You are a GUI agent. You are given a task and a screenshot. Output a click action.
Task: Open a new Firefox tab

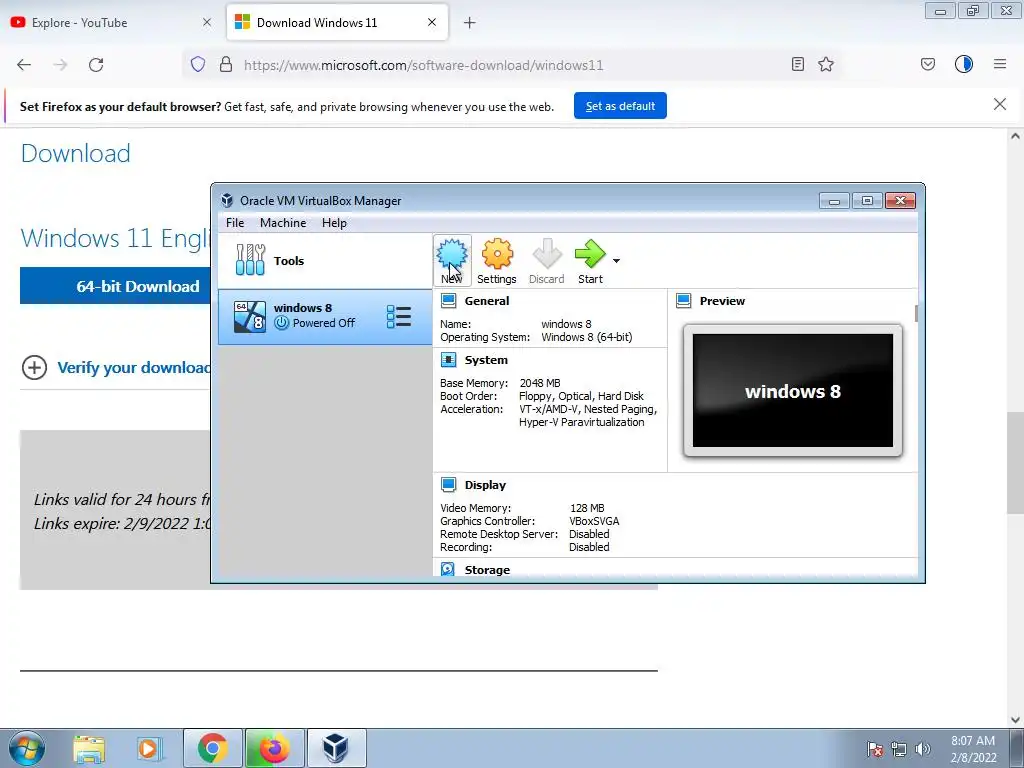pyautogui.click(x=470, y=23)
